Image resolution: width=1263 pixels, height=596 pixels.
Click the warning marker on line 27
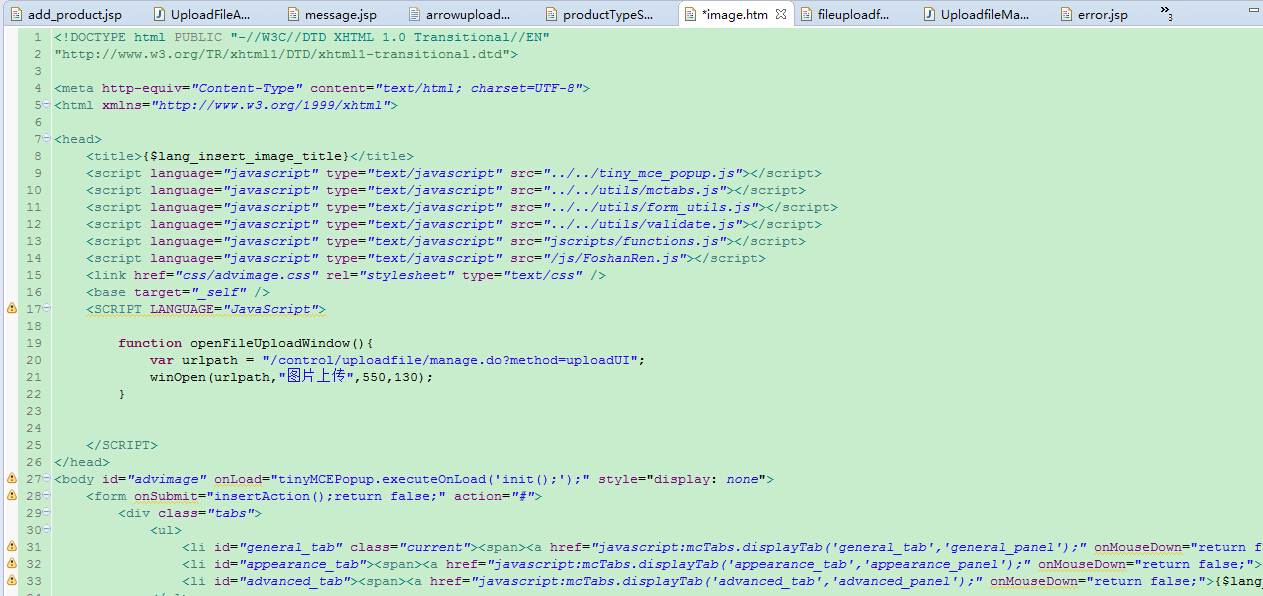click(12, 479)
